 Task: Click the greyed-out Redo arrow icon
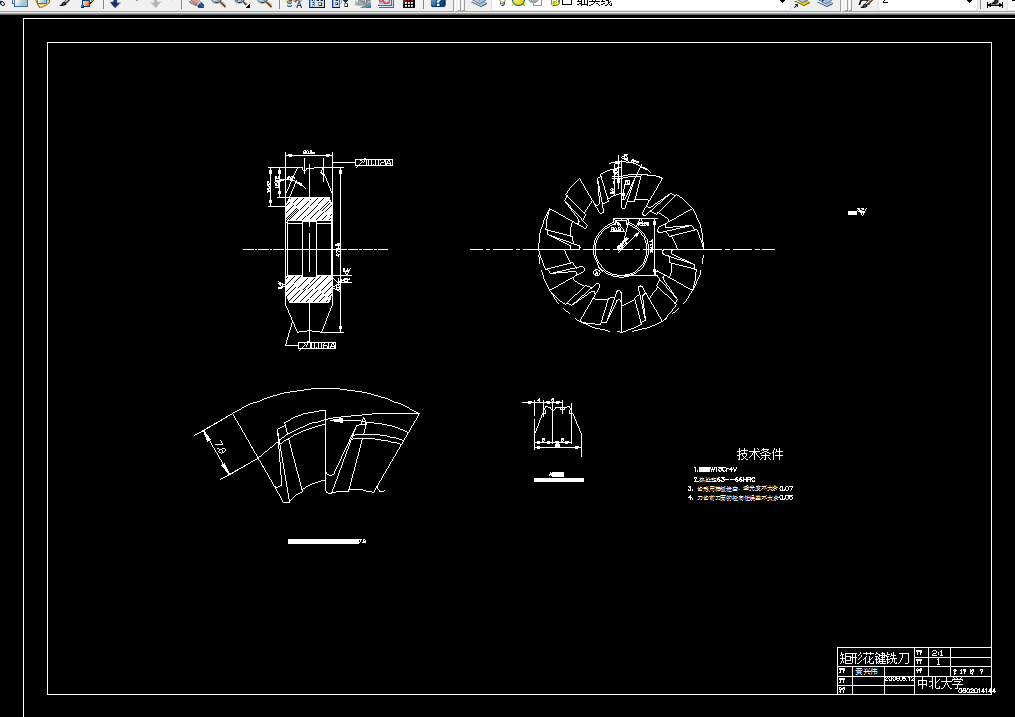pyautogui.click(x=156, y=3)
